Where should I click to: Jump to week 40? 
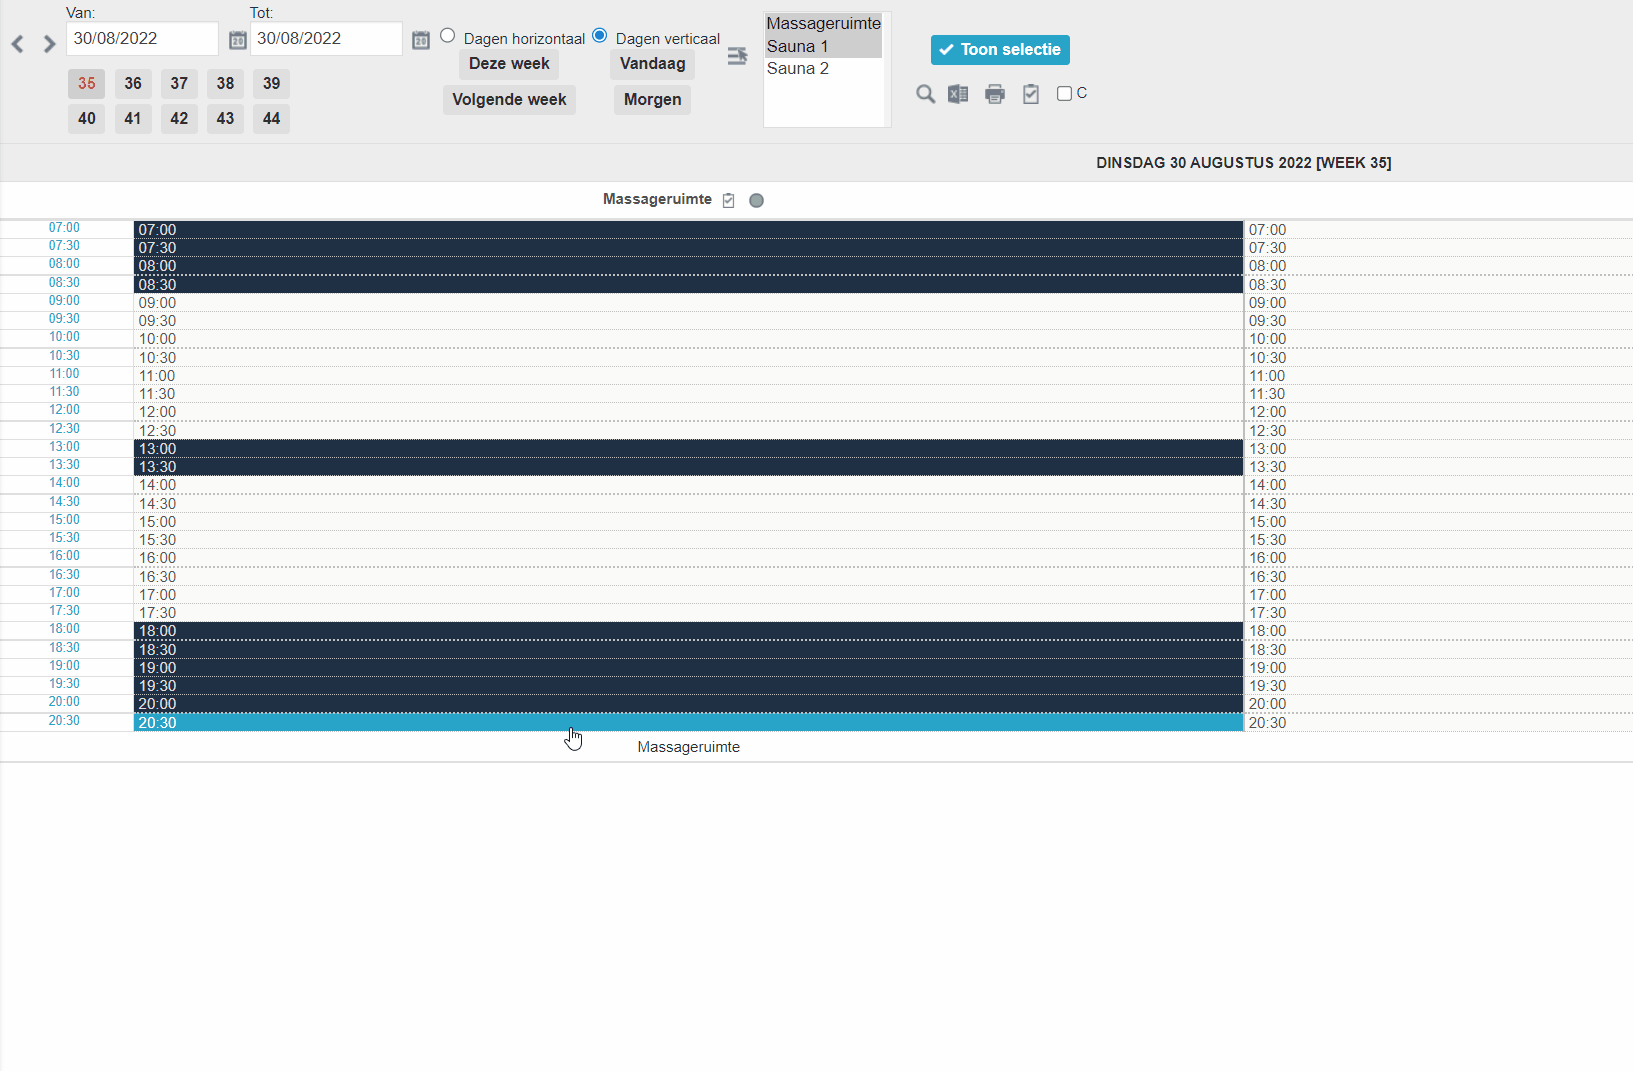(87, 118)
